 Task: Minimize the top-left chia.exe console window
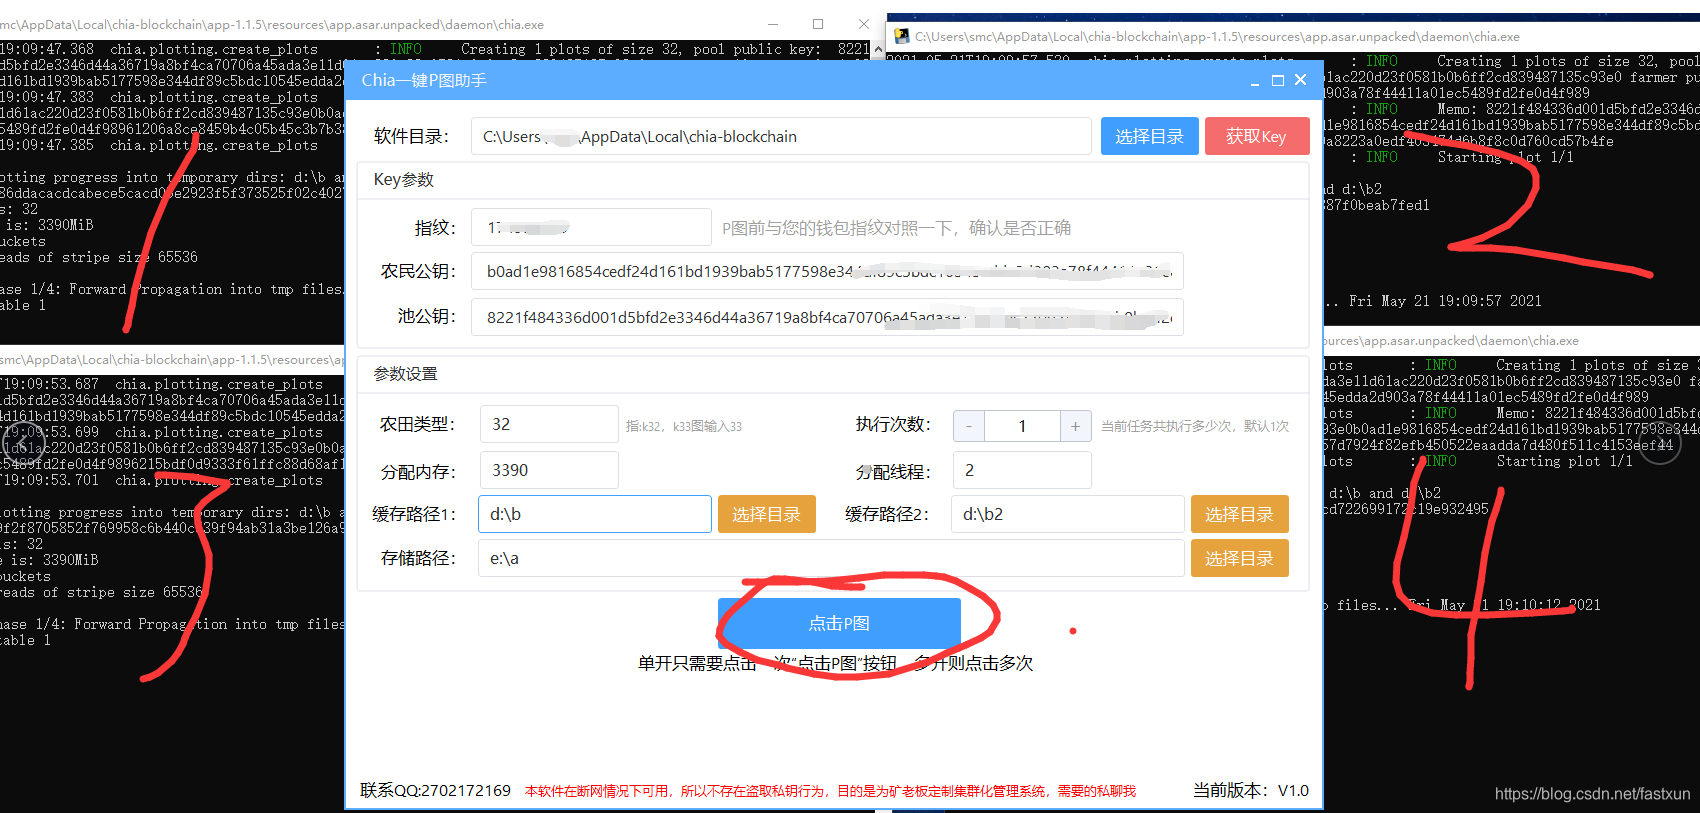(x=773, y=24)
